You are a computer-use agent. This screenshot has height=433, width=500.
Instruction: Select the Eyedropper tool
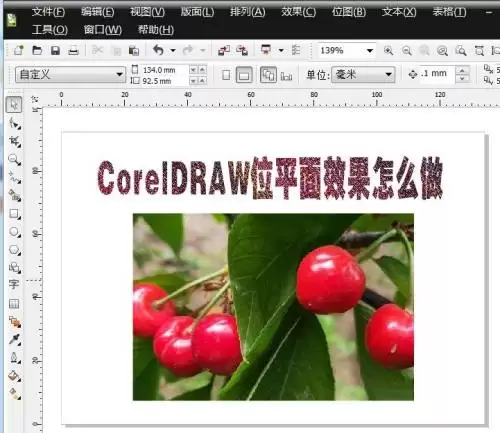14,340
